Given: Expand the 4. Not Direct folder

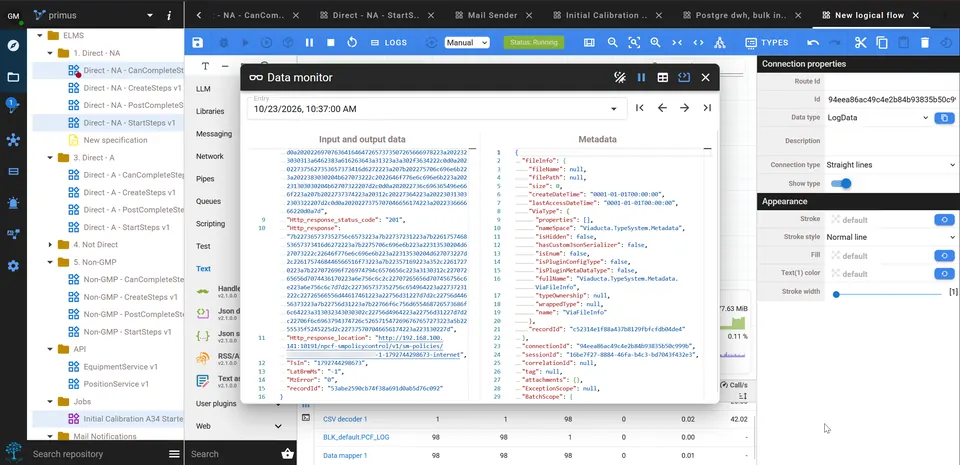Looking at the screenshot, I should pyautogui.click(x=50, y=245).
